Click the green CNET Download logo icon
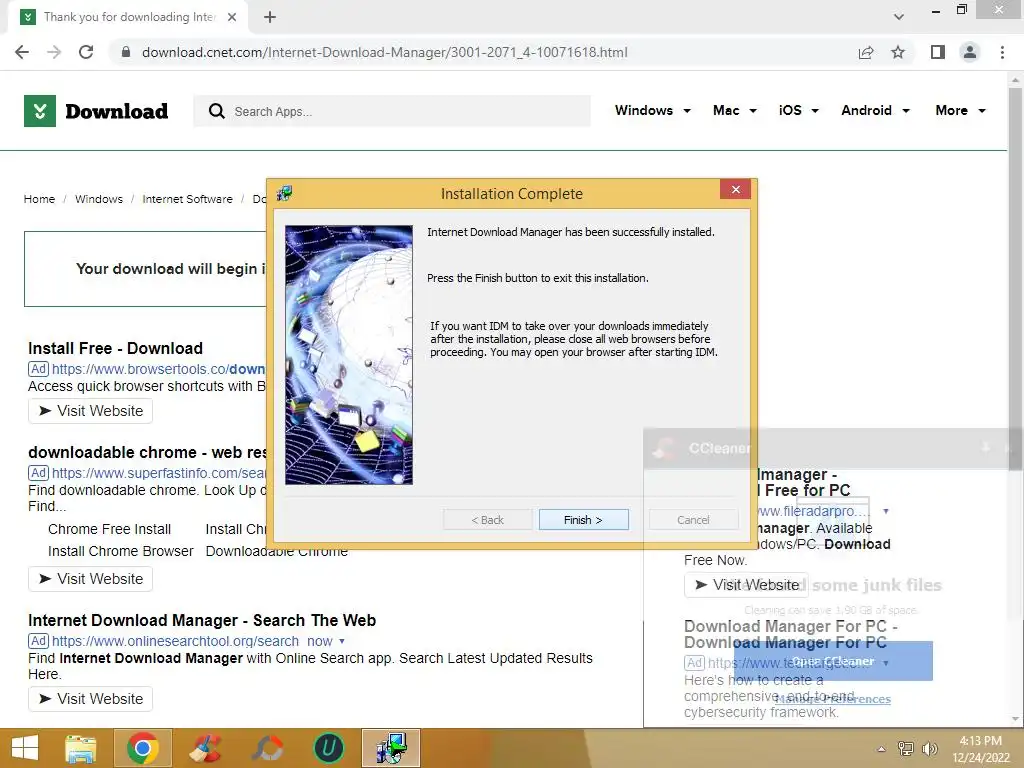 tap(40, 111)
